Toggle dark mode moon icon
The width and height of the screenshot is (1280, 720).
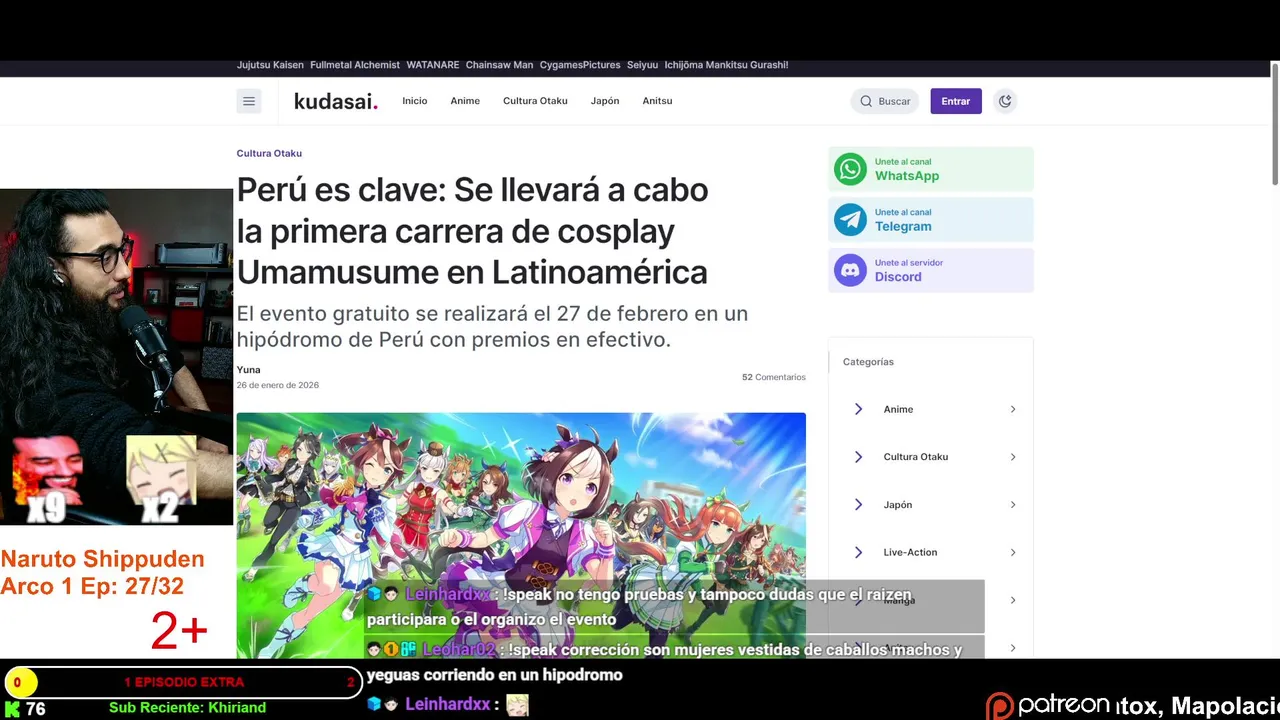[x=1005, y=101]
